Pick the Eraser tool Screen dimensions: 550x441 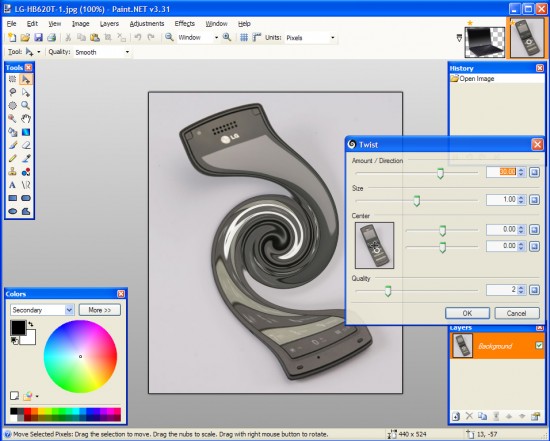(x=25, y=145)
